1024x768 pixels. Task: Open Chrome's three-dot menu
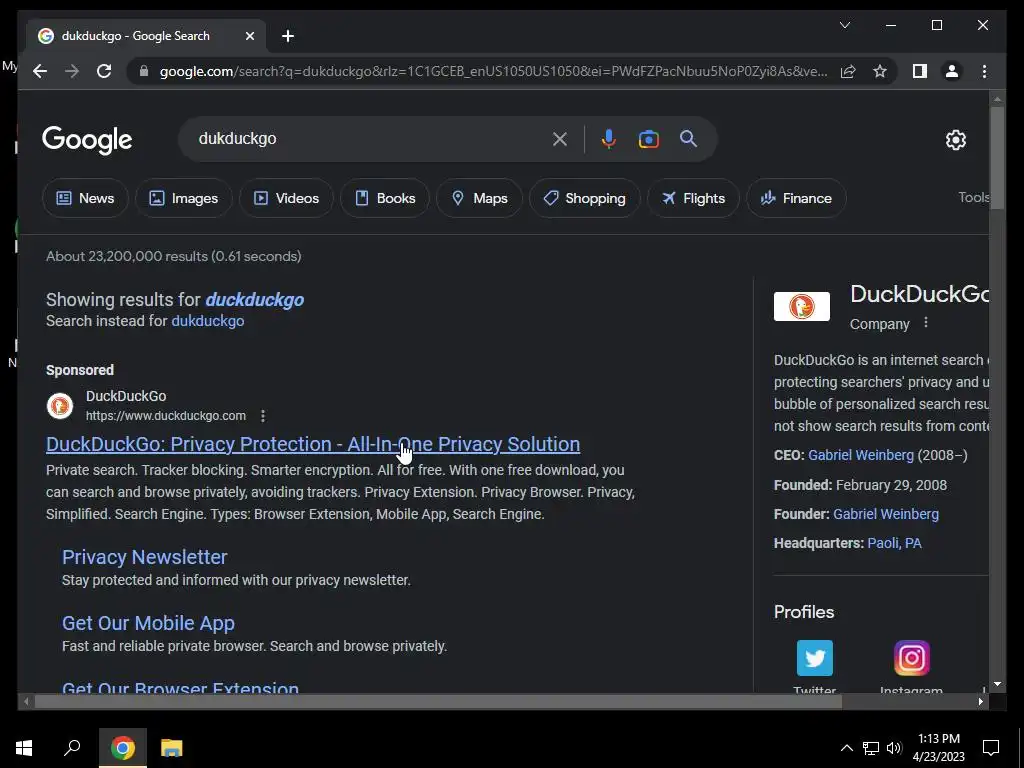[984, 71]
